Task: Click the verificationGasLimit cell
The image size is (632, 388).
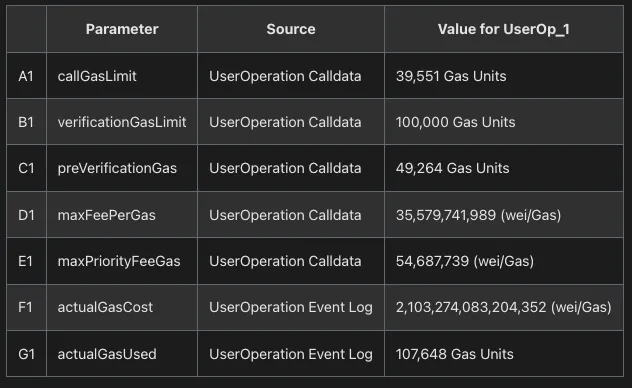Action: tap(122, 122)
